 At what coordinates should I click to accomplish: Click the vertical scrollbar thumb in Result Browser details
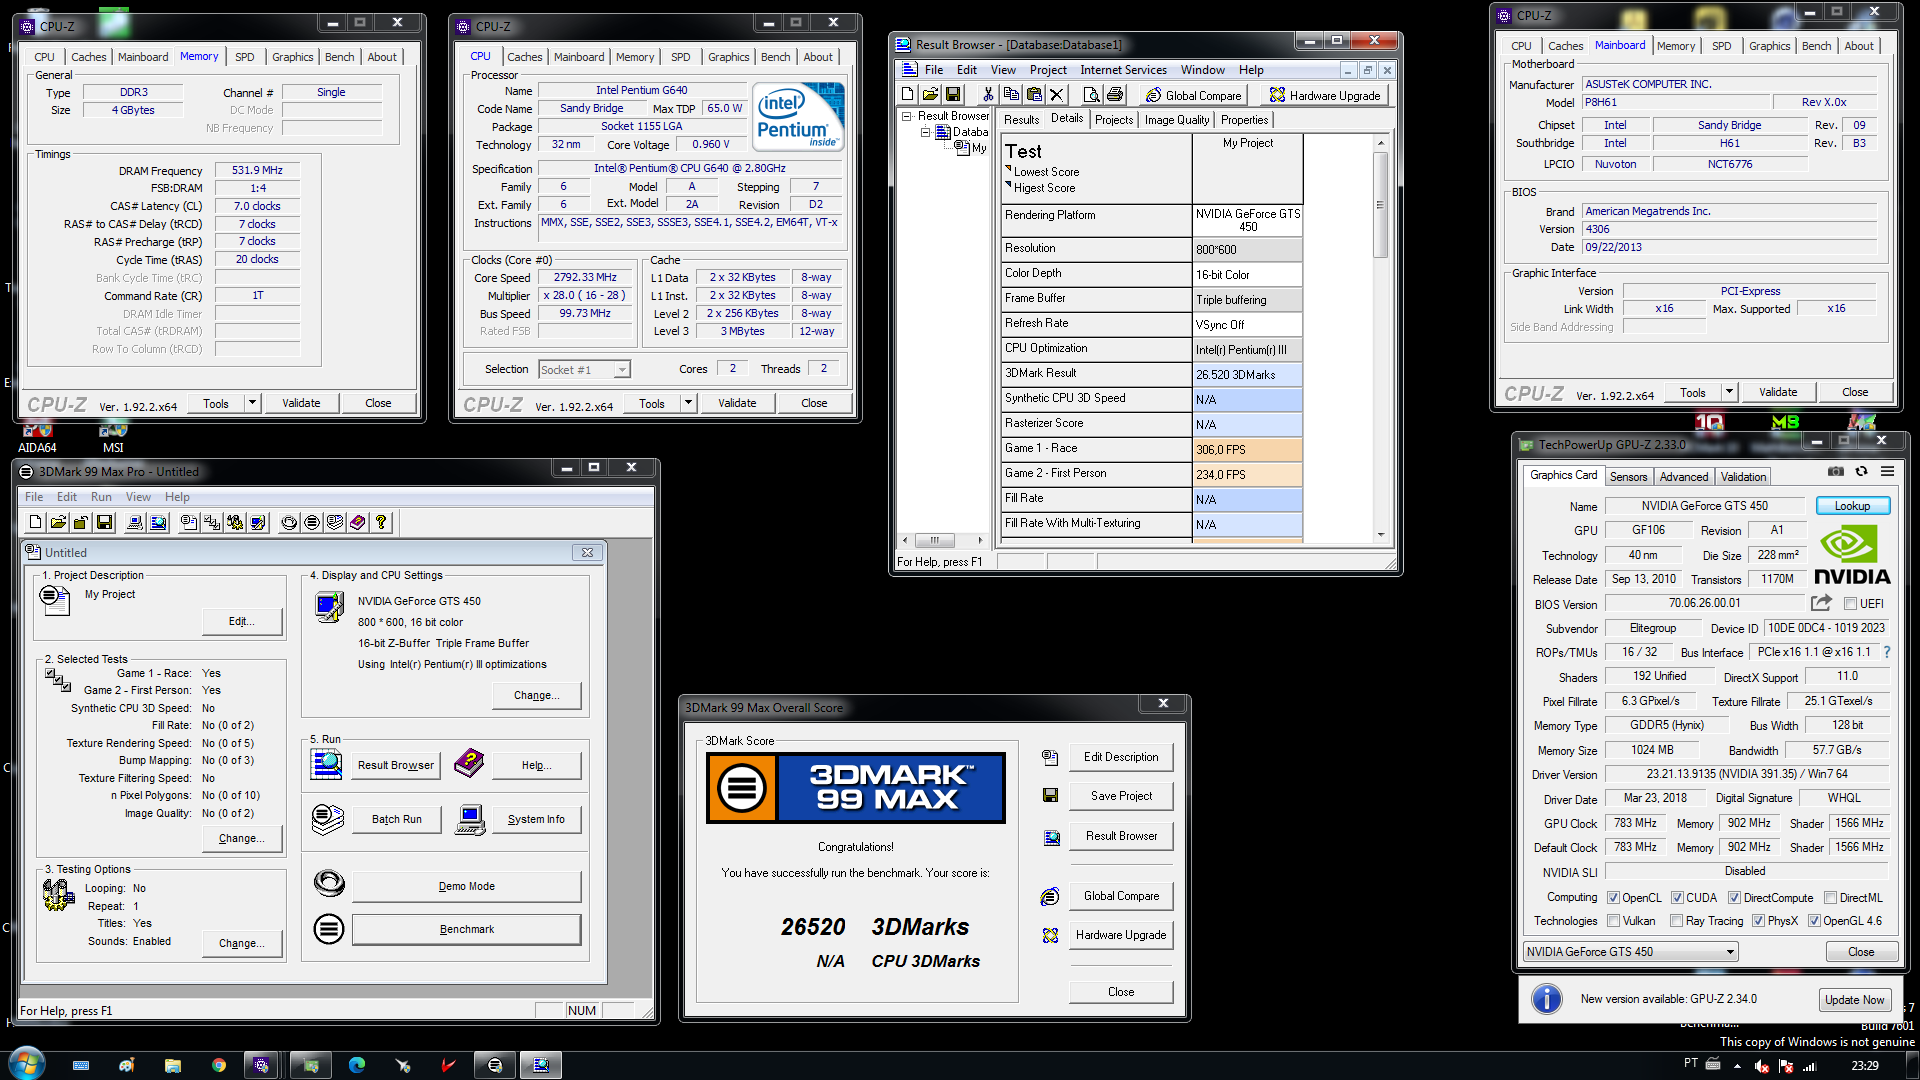point(1380,205)
